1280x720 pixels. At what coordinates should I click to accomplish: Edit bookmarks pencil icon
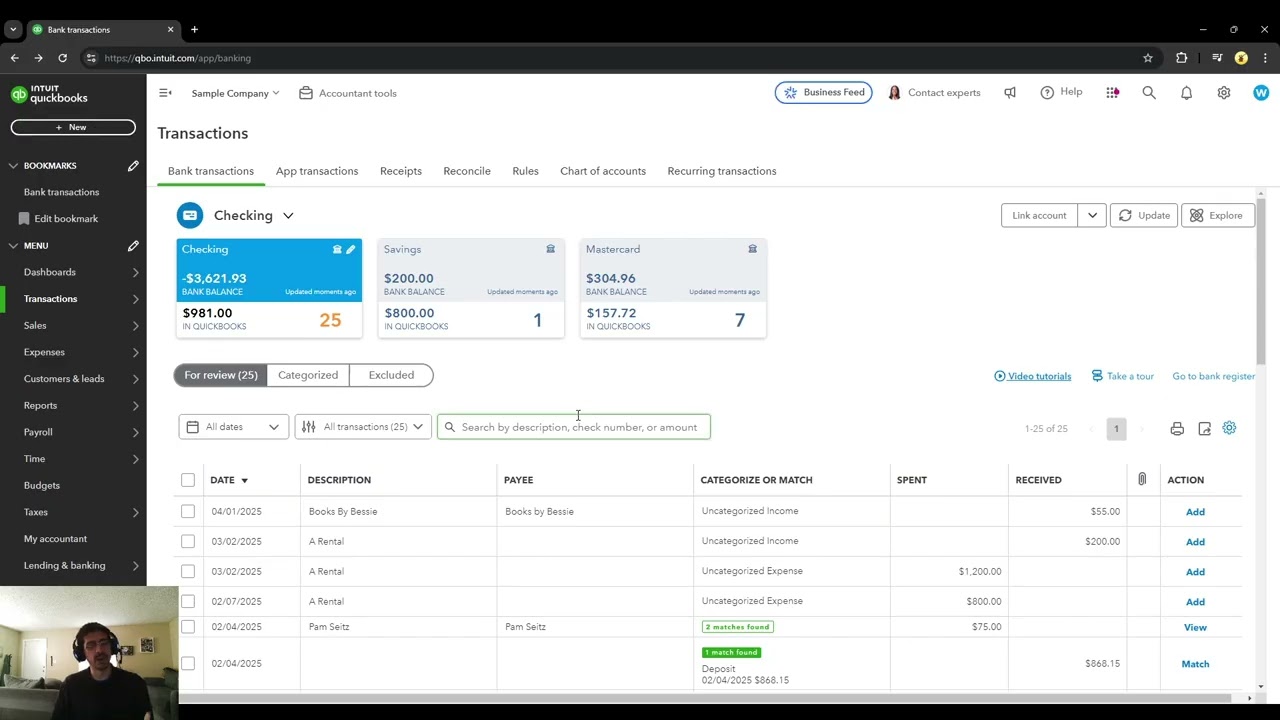click(133, 166)
